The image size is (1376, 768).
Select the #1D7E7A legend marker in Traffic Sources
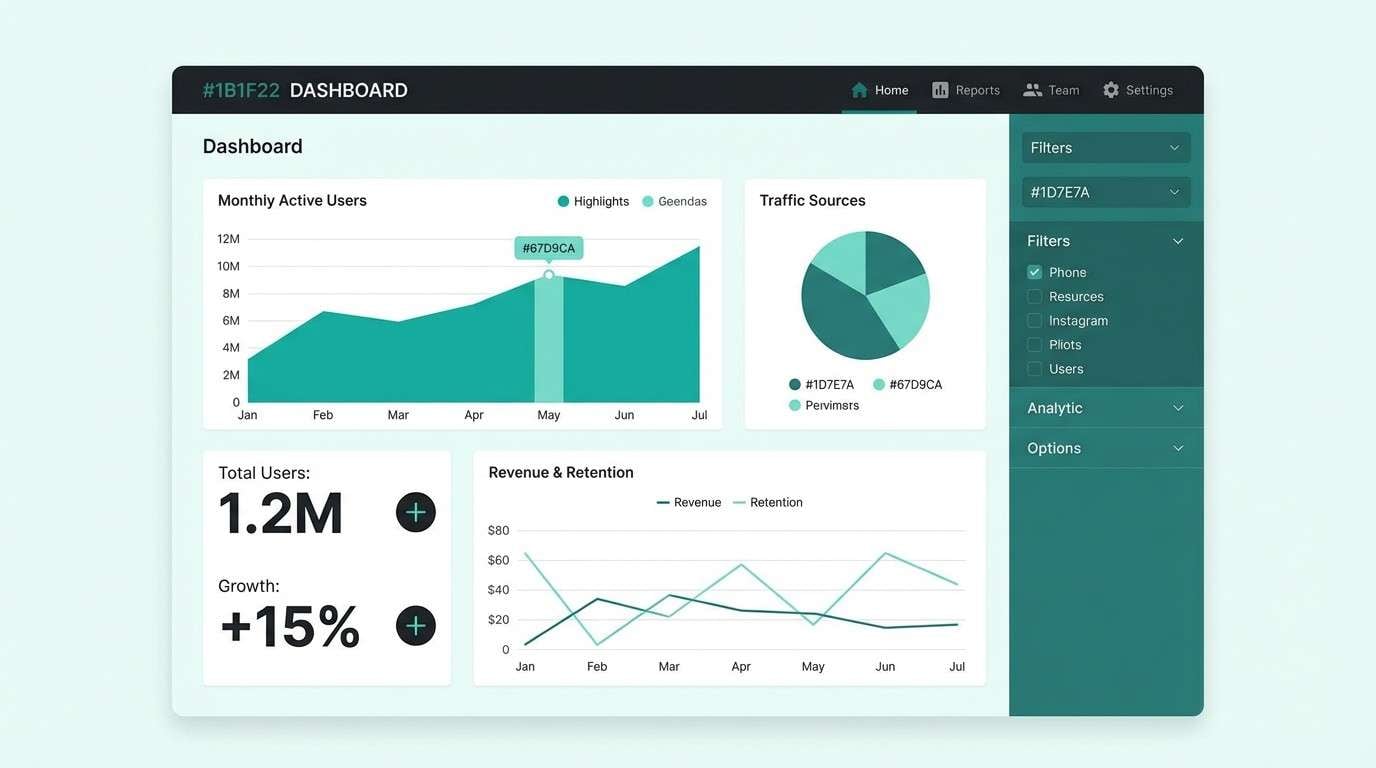(x=793, y=383)
